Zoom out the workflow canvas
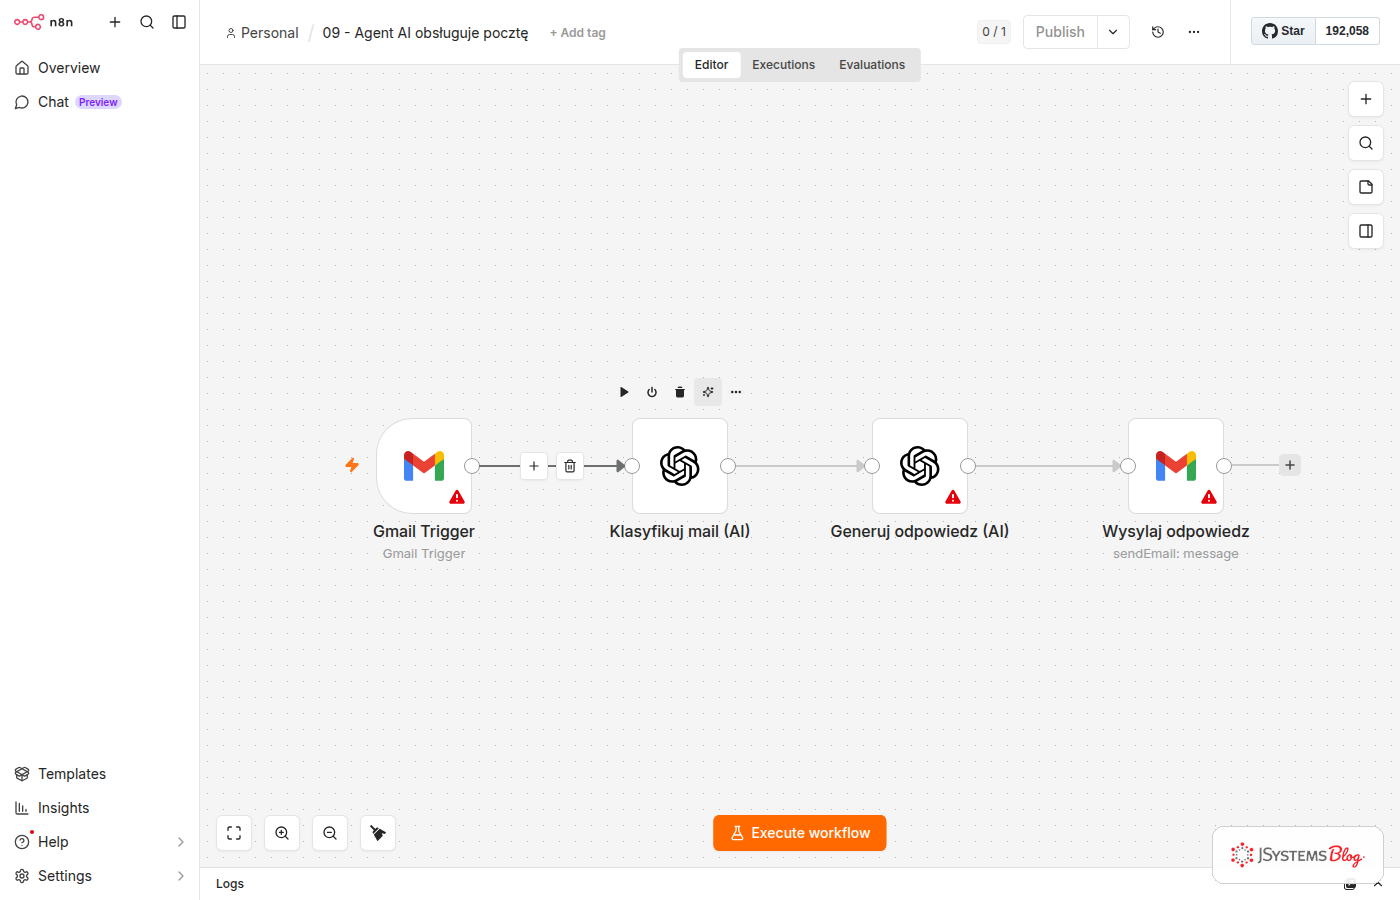1400x900 pixels. pos(330,833)
